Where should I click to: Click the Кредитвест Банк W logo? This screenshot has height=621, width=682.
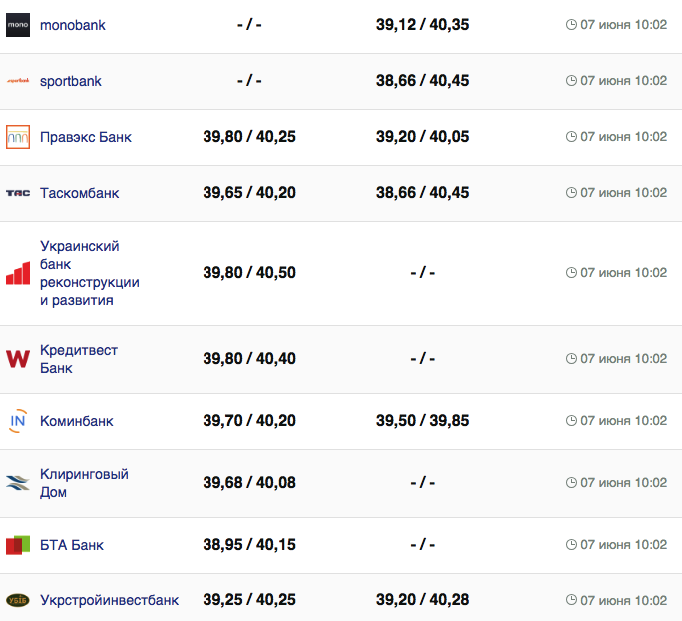point(18,359)
